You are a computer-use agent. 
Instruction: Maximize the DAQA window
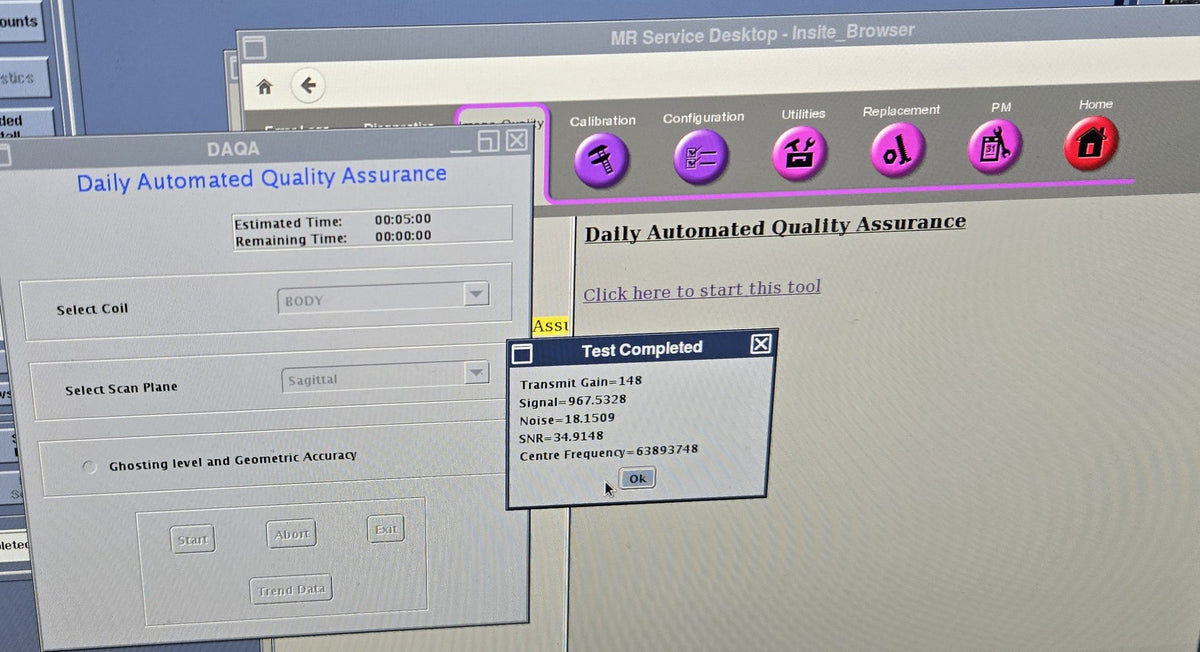click(489, 142)
